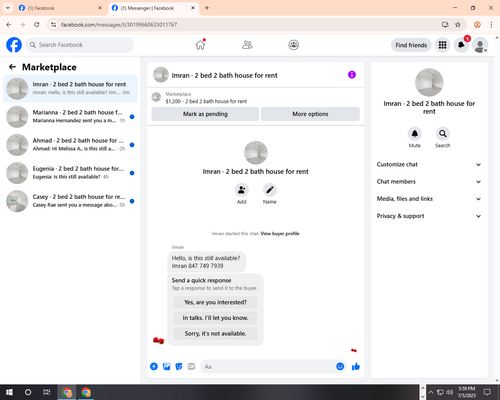This screenshot has width=500, height=400.
Task: Click Find friends button
Action: [x=411, y=45]
